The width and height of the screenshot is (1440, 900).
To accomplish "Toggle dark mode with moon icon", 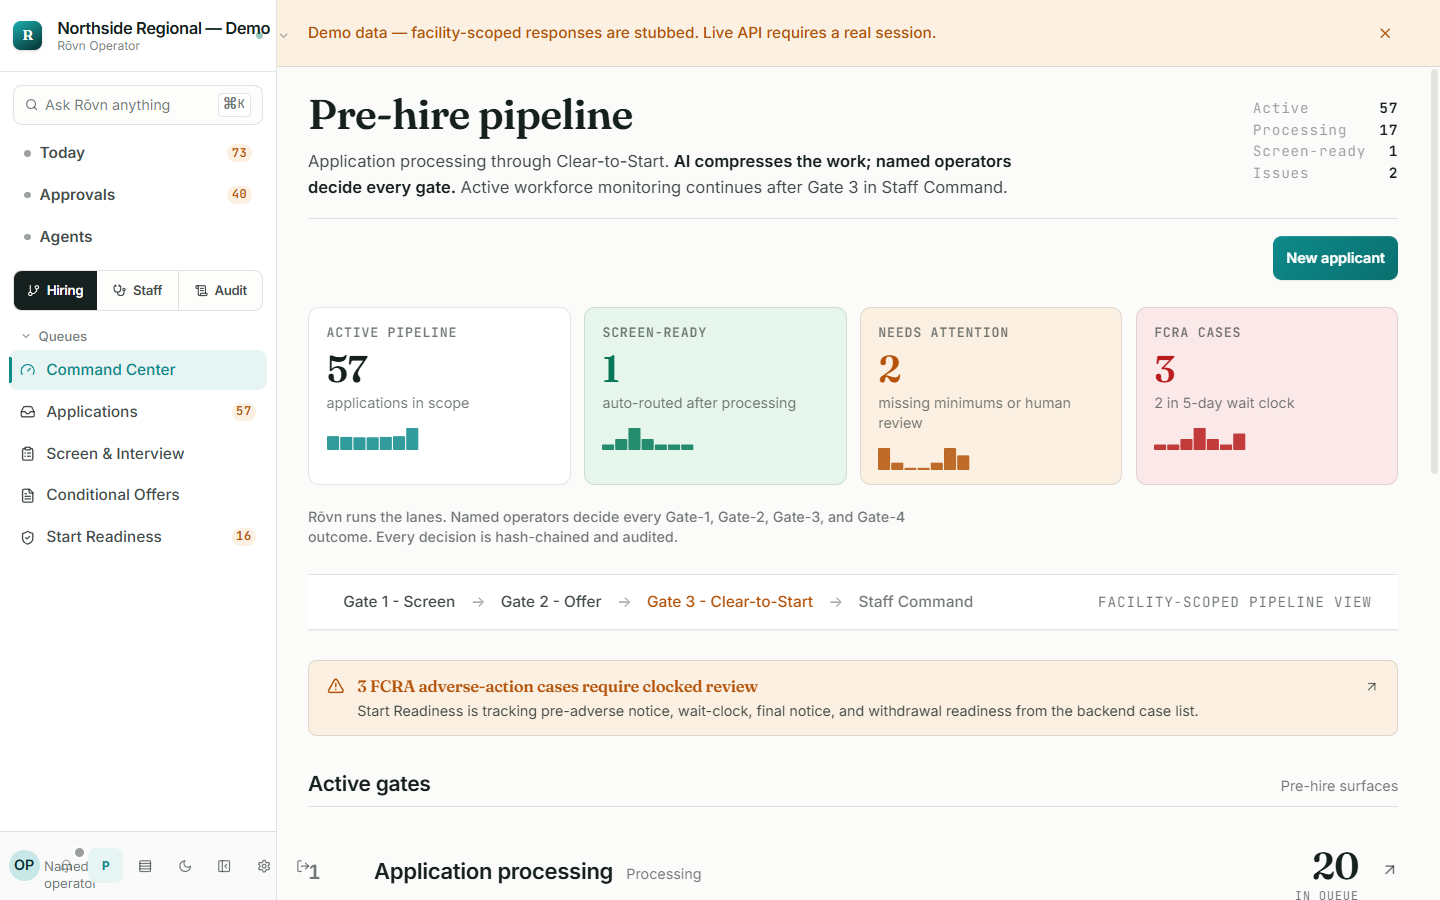I will pyautogui.click(x=185, y=866).
